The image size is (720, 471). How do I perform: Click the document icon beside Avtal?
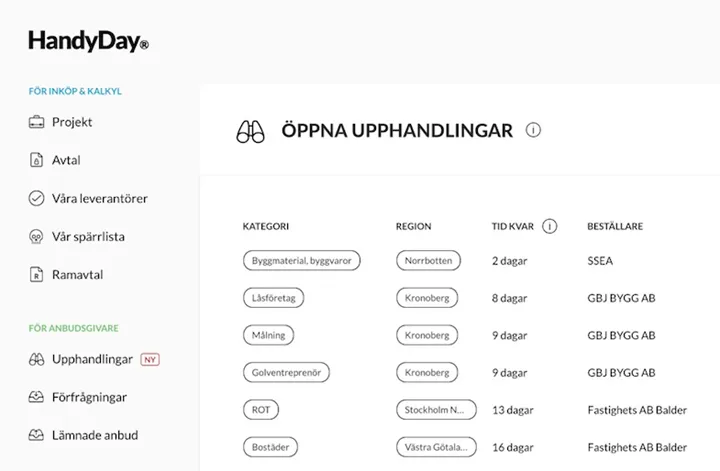click(36, 160)
